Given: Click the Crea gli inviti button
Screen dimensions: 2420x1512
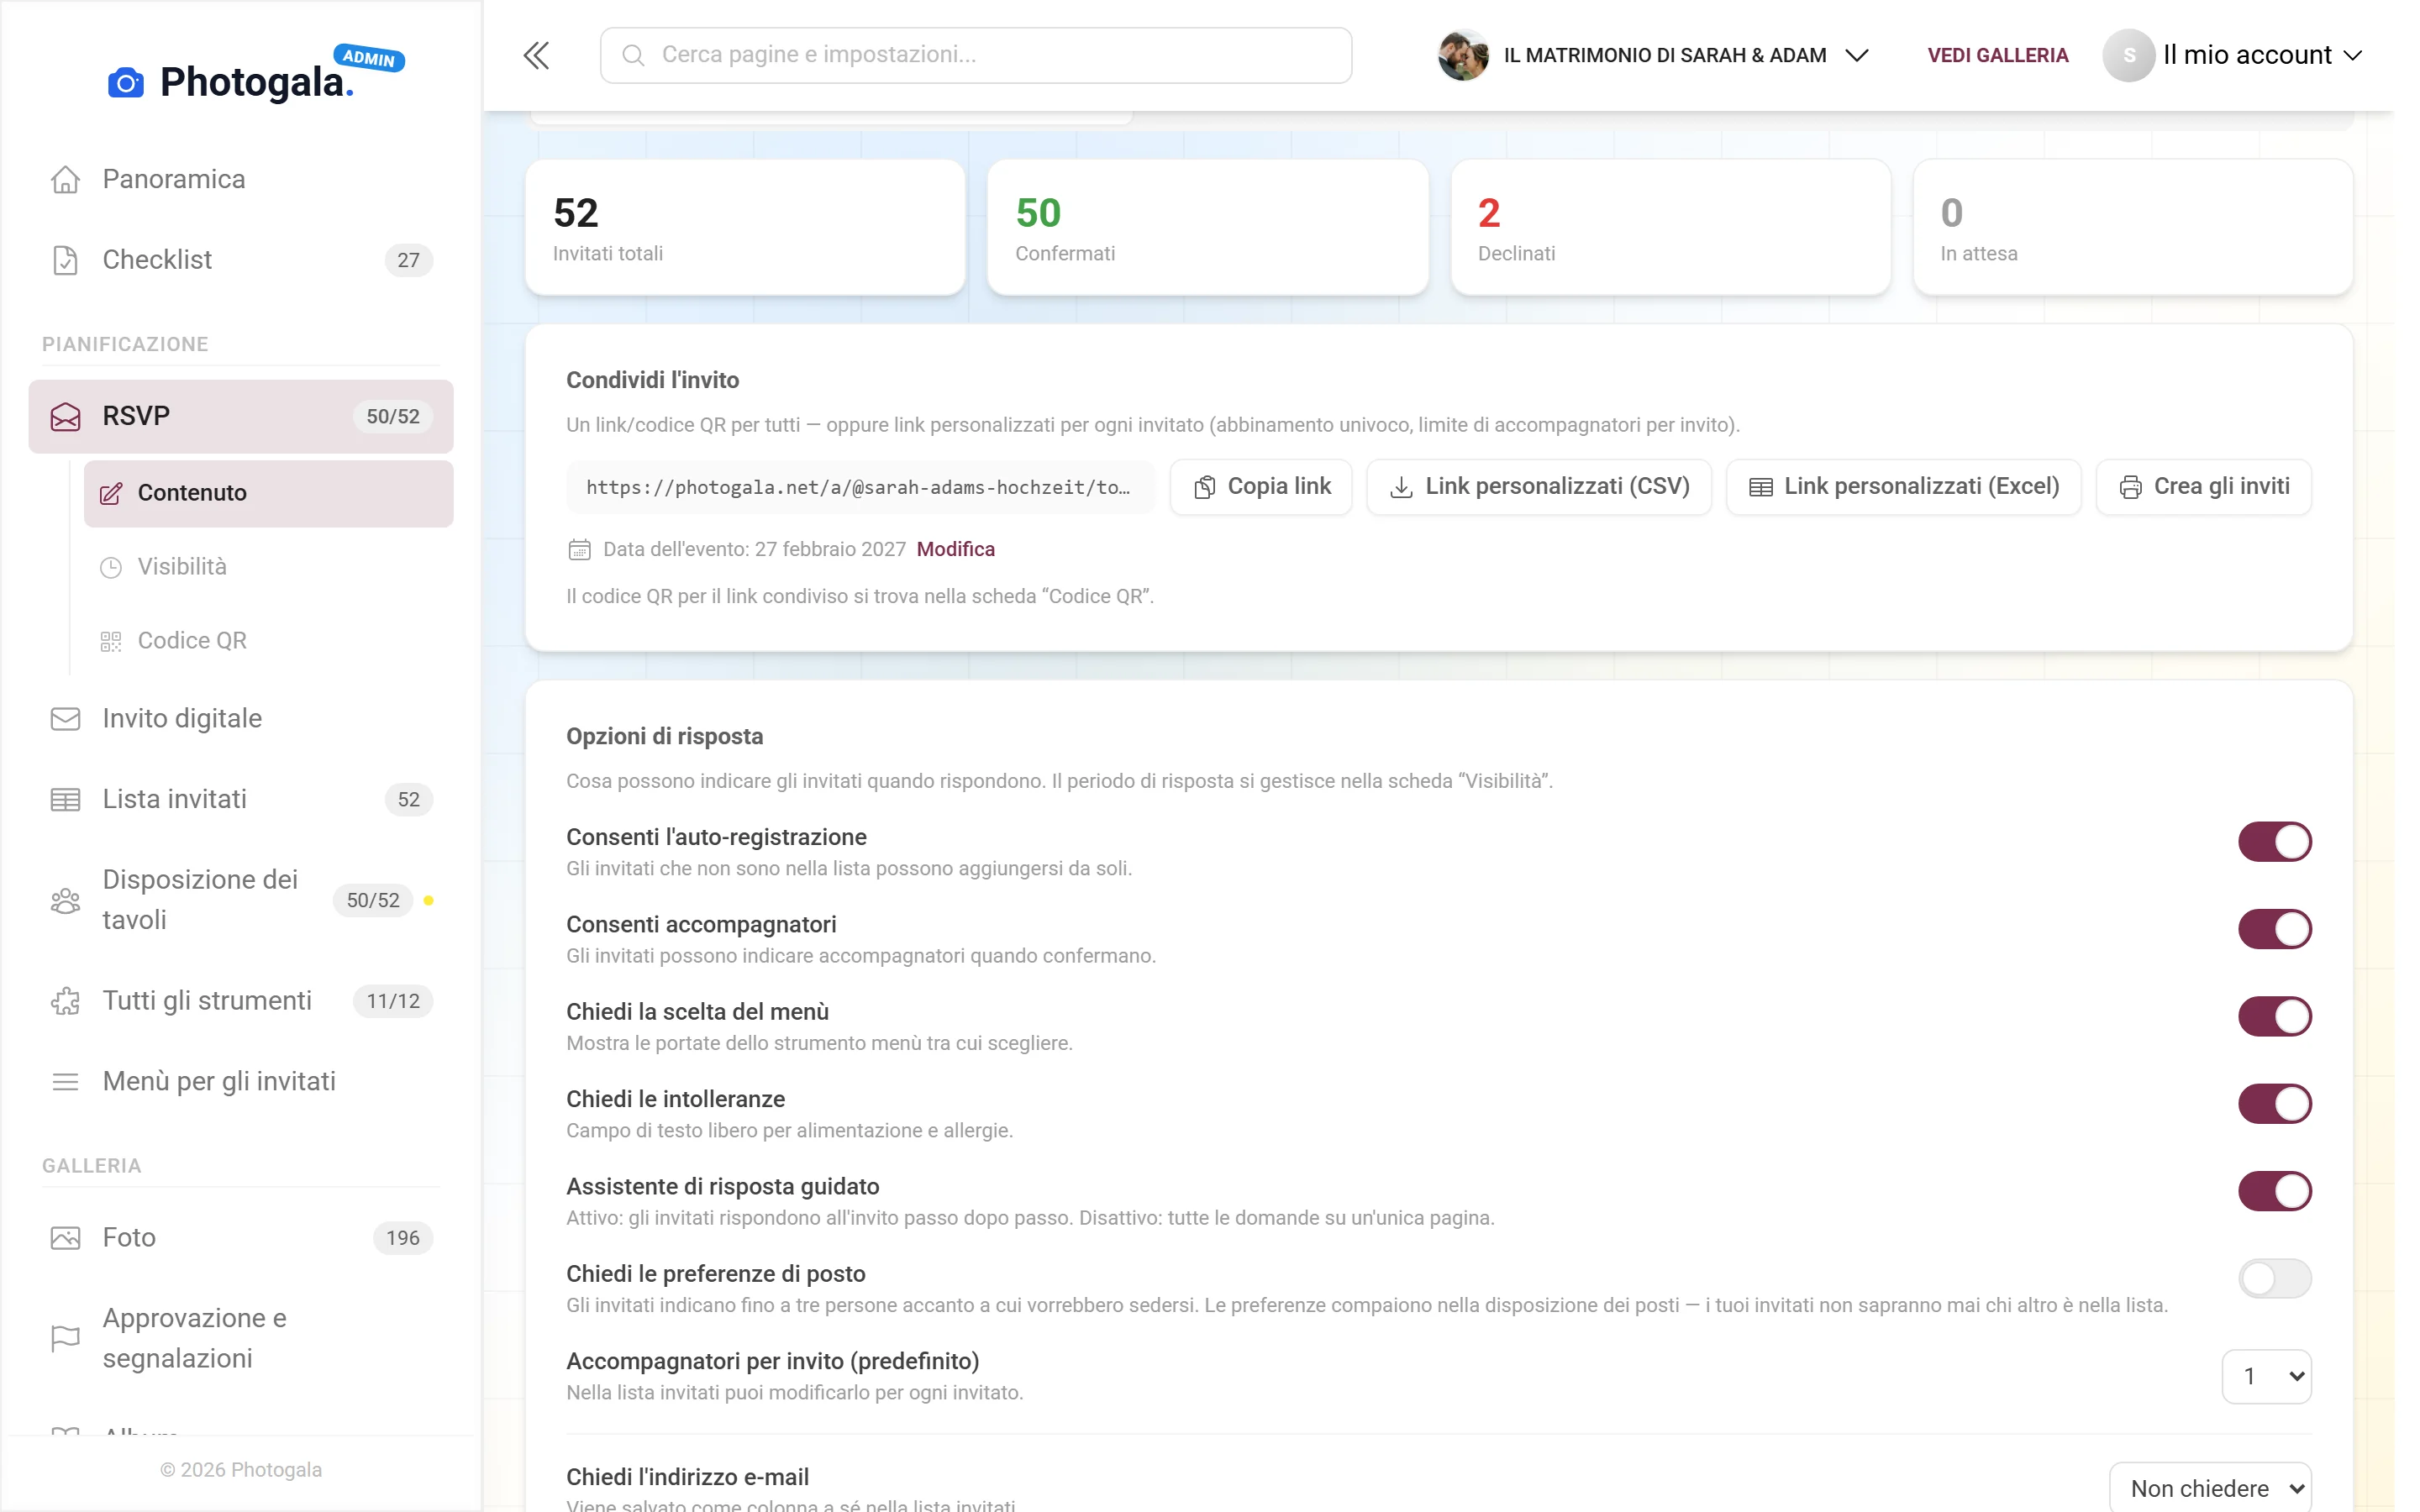Looking at the screenshot, I should (x=2203, y=487).
